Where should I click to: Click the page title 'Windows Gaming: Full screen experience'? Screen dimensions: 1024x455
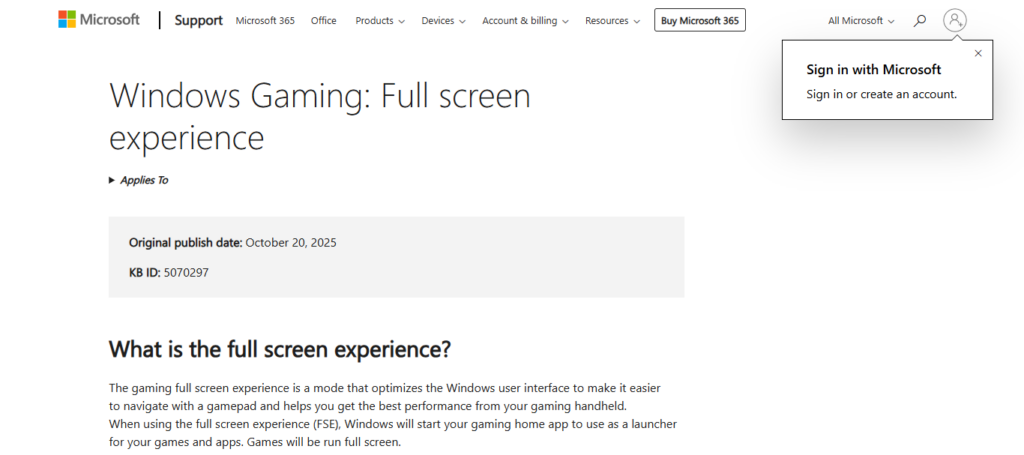[x=319, y=117]
